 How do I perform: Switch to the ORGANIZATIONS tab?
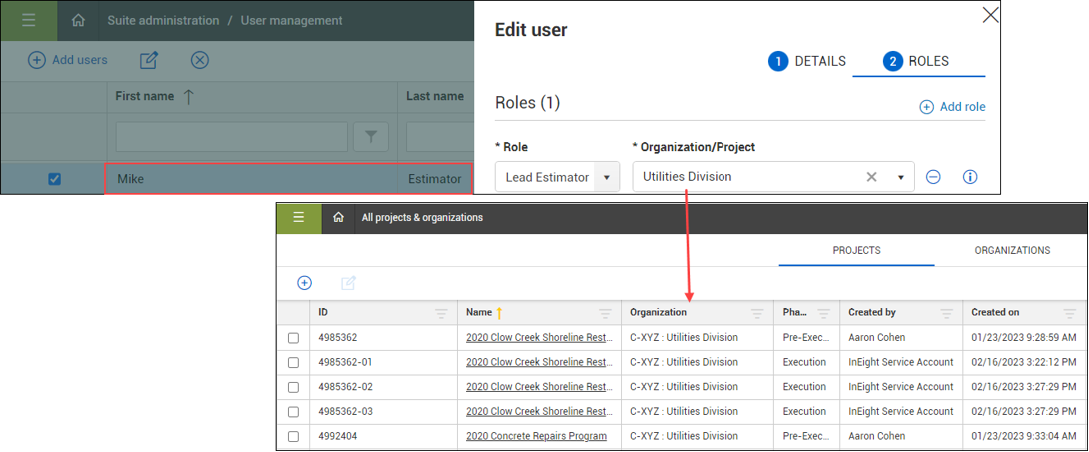click(x=1012, y=250)
